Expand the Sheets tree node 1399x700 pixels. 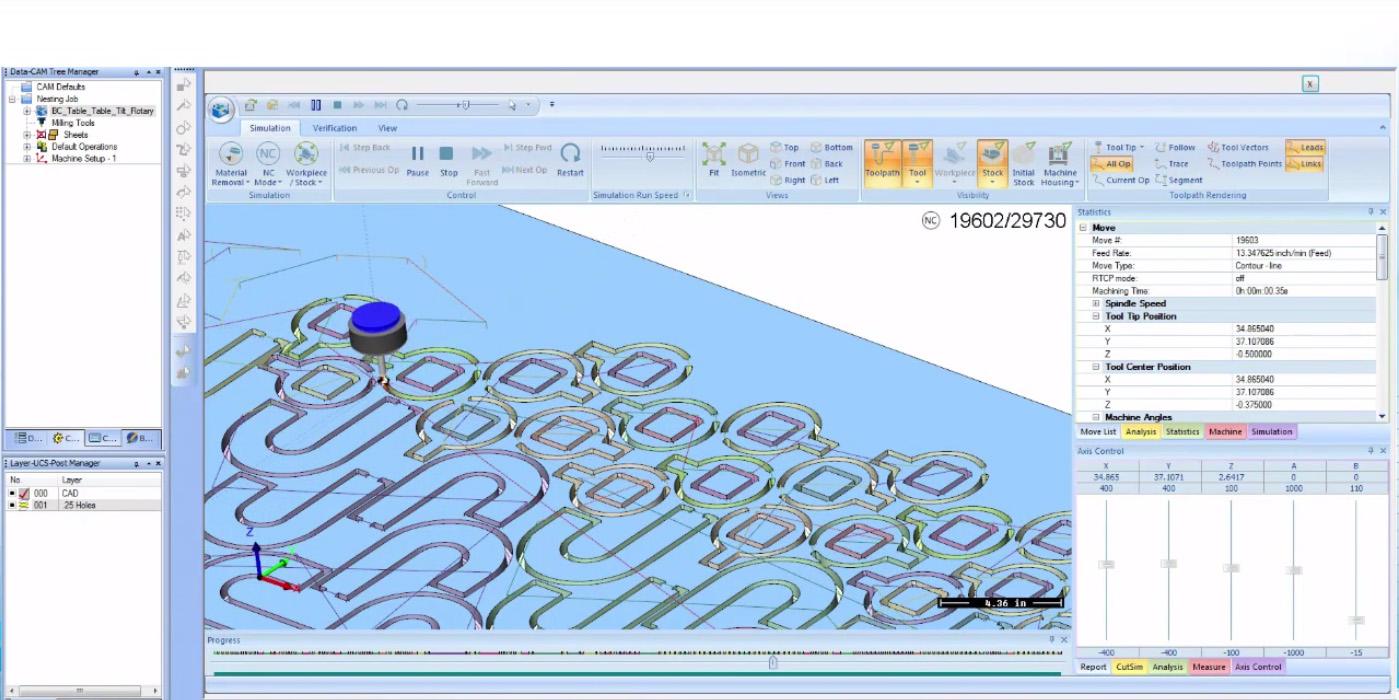point(27,135)
